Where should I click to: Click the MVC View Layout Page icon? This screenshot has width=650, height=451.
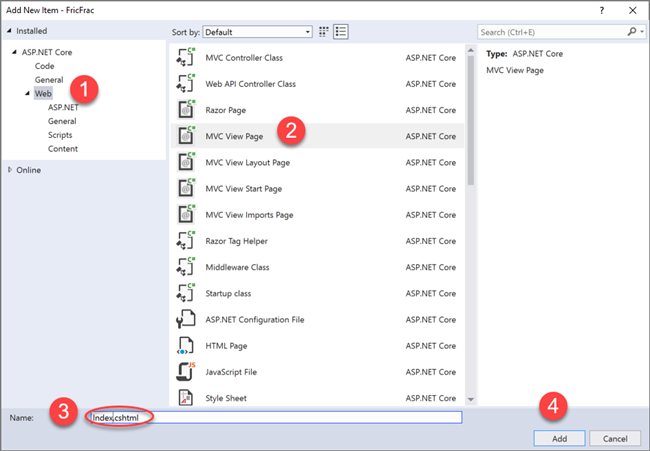185,162
